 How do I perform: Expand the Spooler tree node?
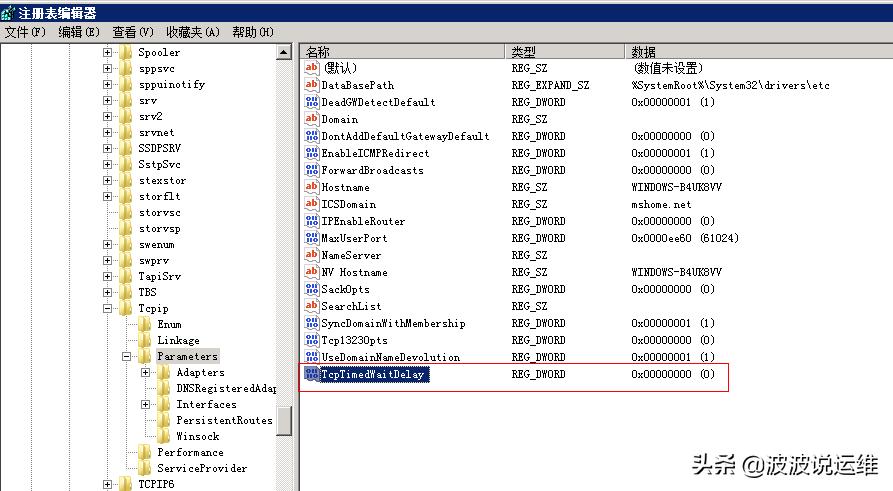pyautogui.click(x=107, y=52)
